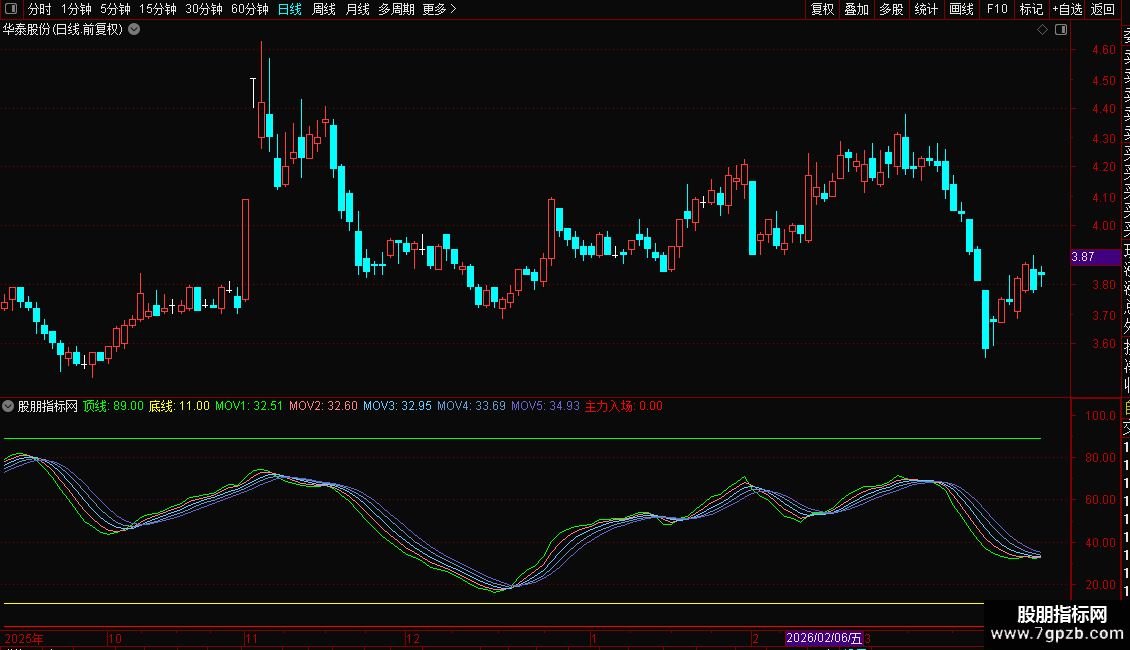Select the 15分钟 period
Image resolution: width=1130 pixels, height=650 pixels.
[158, 9]
